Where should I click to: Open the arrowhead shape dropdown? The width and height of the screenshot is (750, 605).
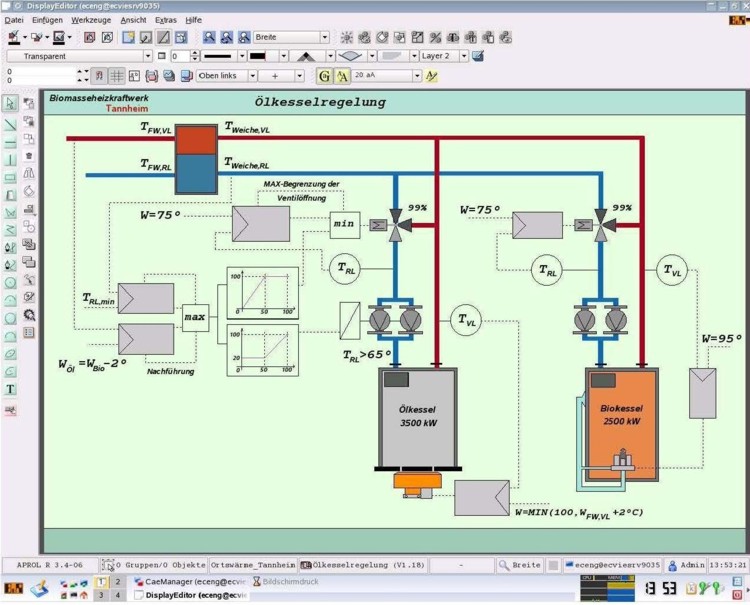pyautogui.click(x=330, y=56)
